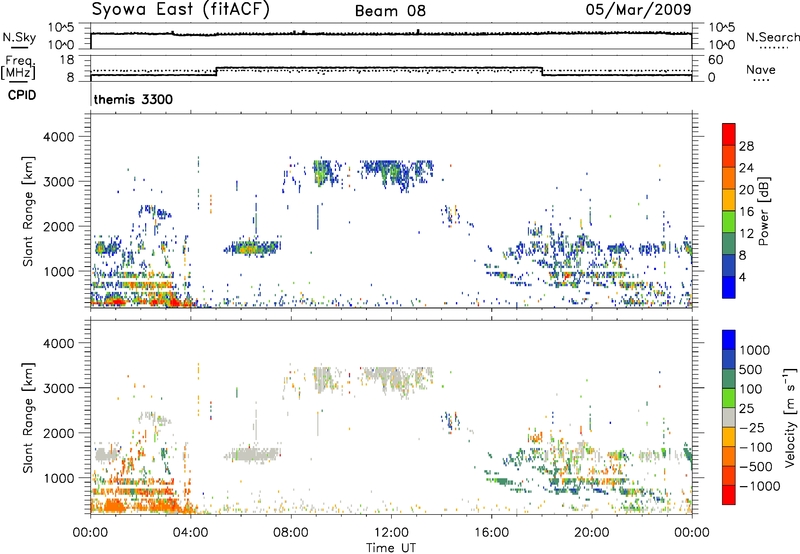
Task: Pick the dark blue top segment of the Velocity colorbar
Action: point(729,340)
